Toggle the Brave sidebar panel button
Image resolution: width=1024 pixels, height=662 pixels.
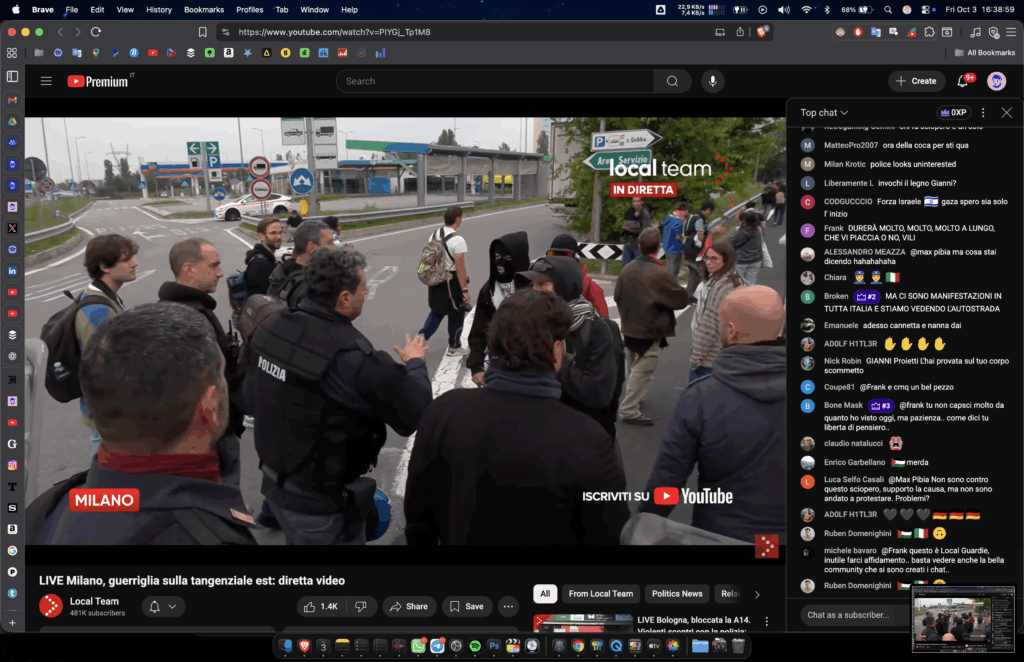click(12, 76)
